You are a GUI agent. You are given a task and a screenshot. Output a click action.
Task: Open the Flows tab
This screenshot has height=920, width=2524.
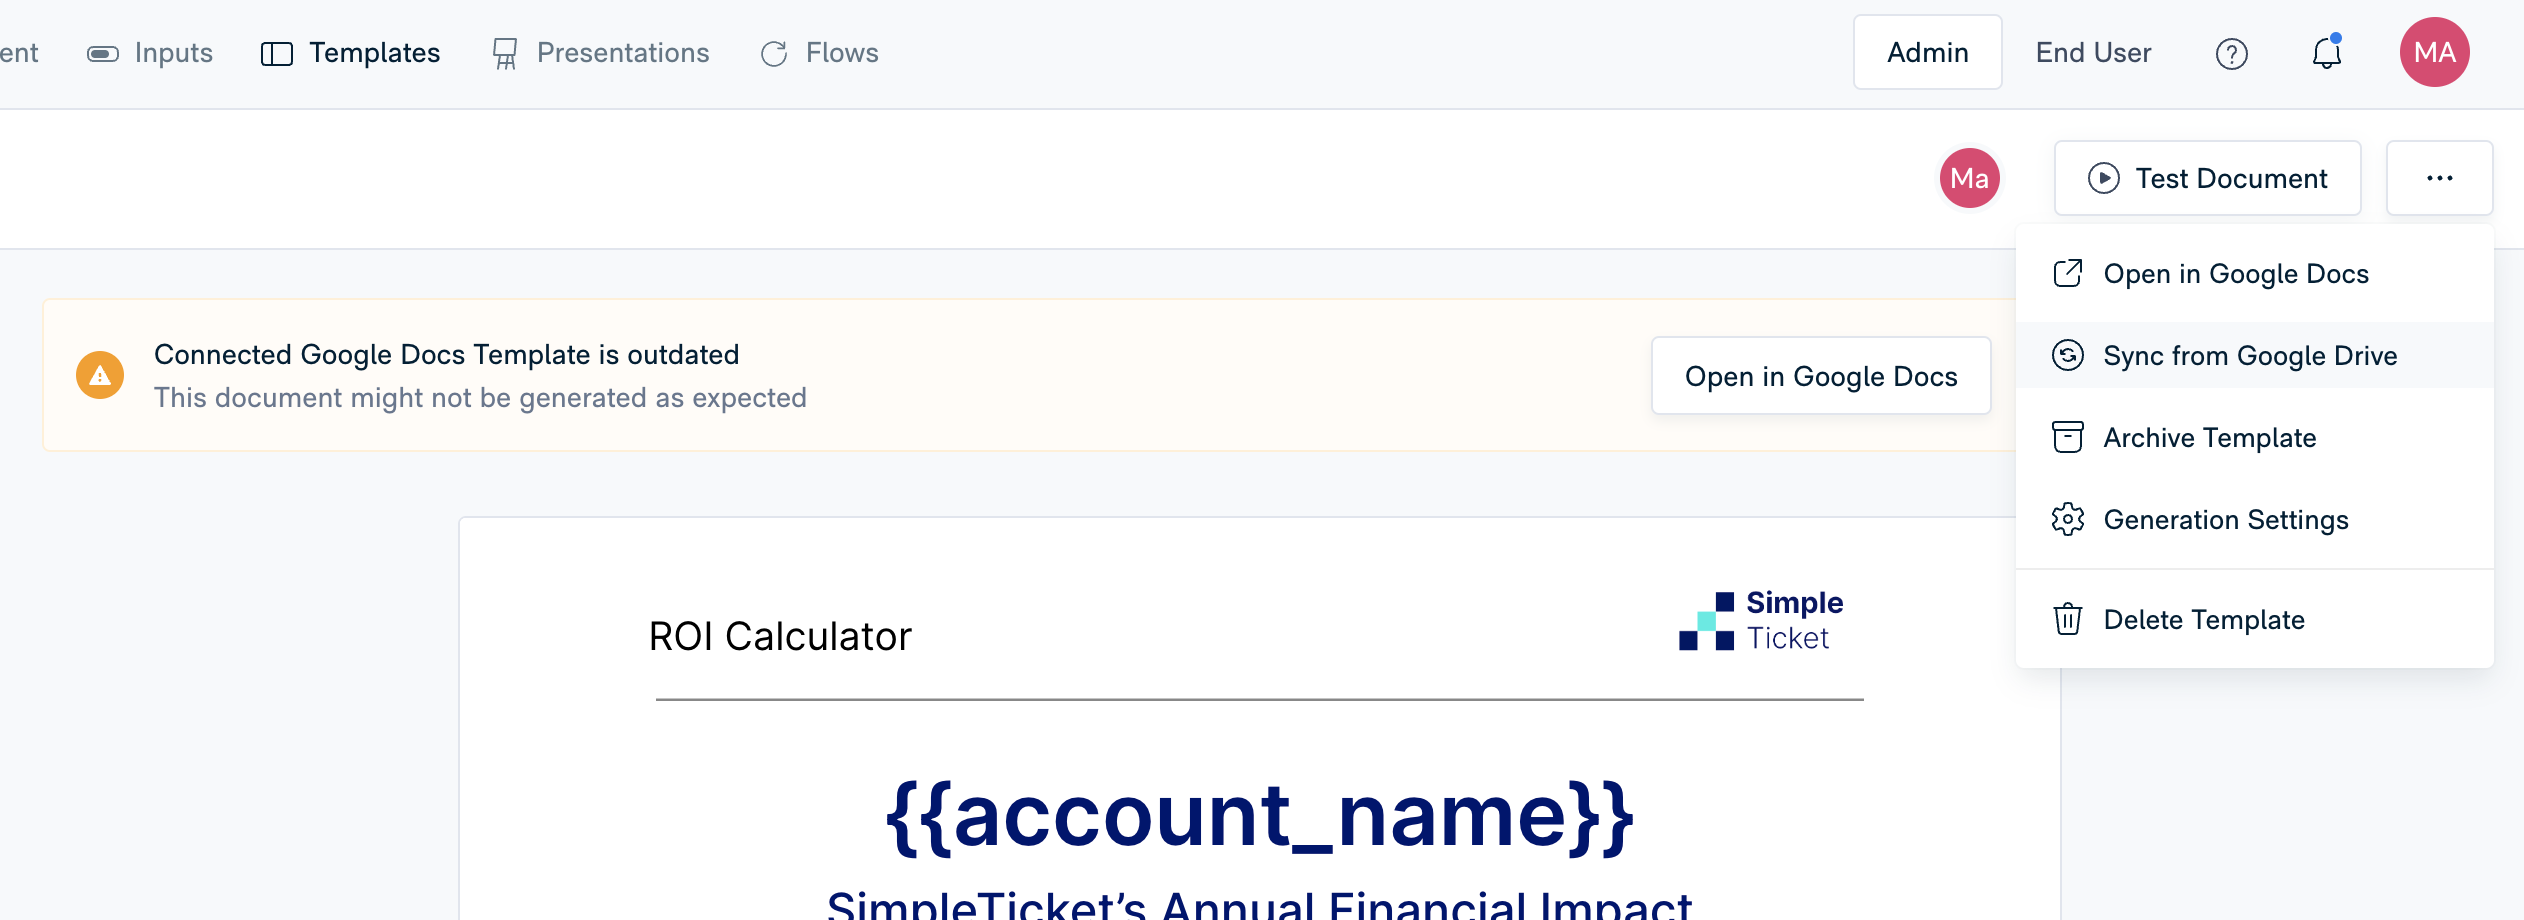pyautogui.click(x=820, y=53)
